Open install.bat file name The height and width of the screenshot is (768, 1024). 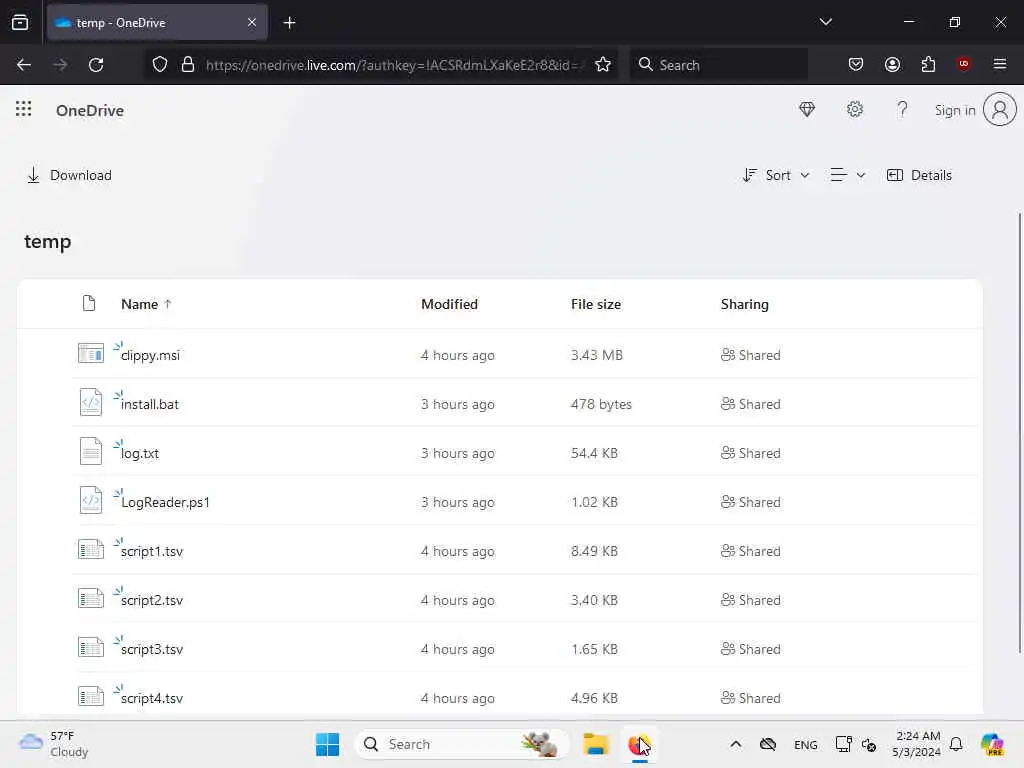click(150, 404)
